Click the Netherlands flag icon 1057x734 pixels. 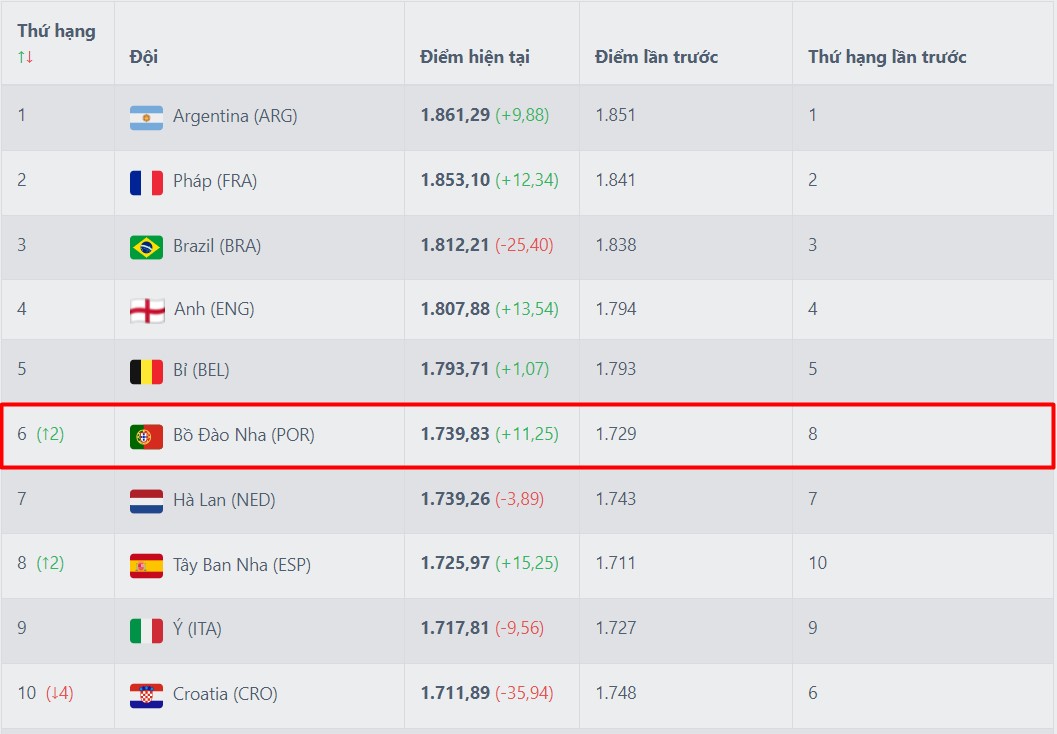click(x=146, y=500)
